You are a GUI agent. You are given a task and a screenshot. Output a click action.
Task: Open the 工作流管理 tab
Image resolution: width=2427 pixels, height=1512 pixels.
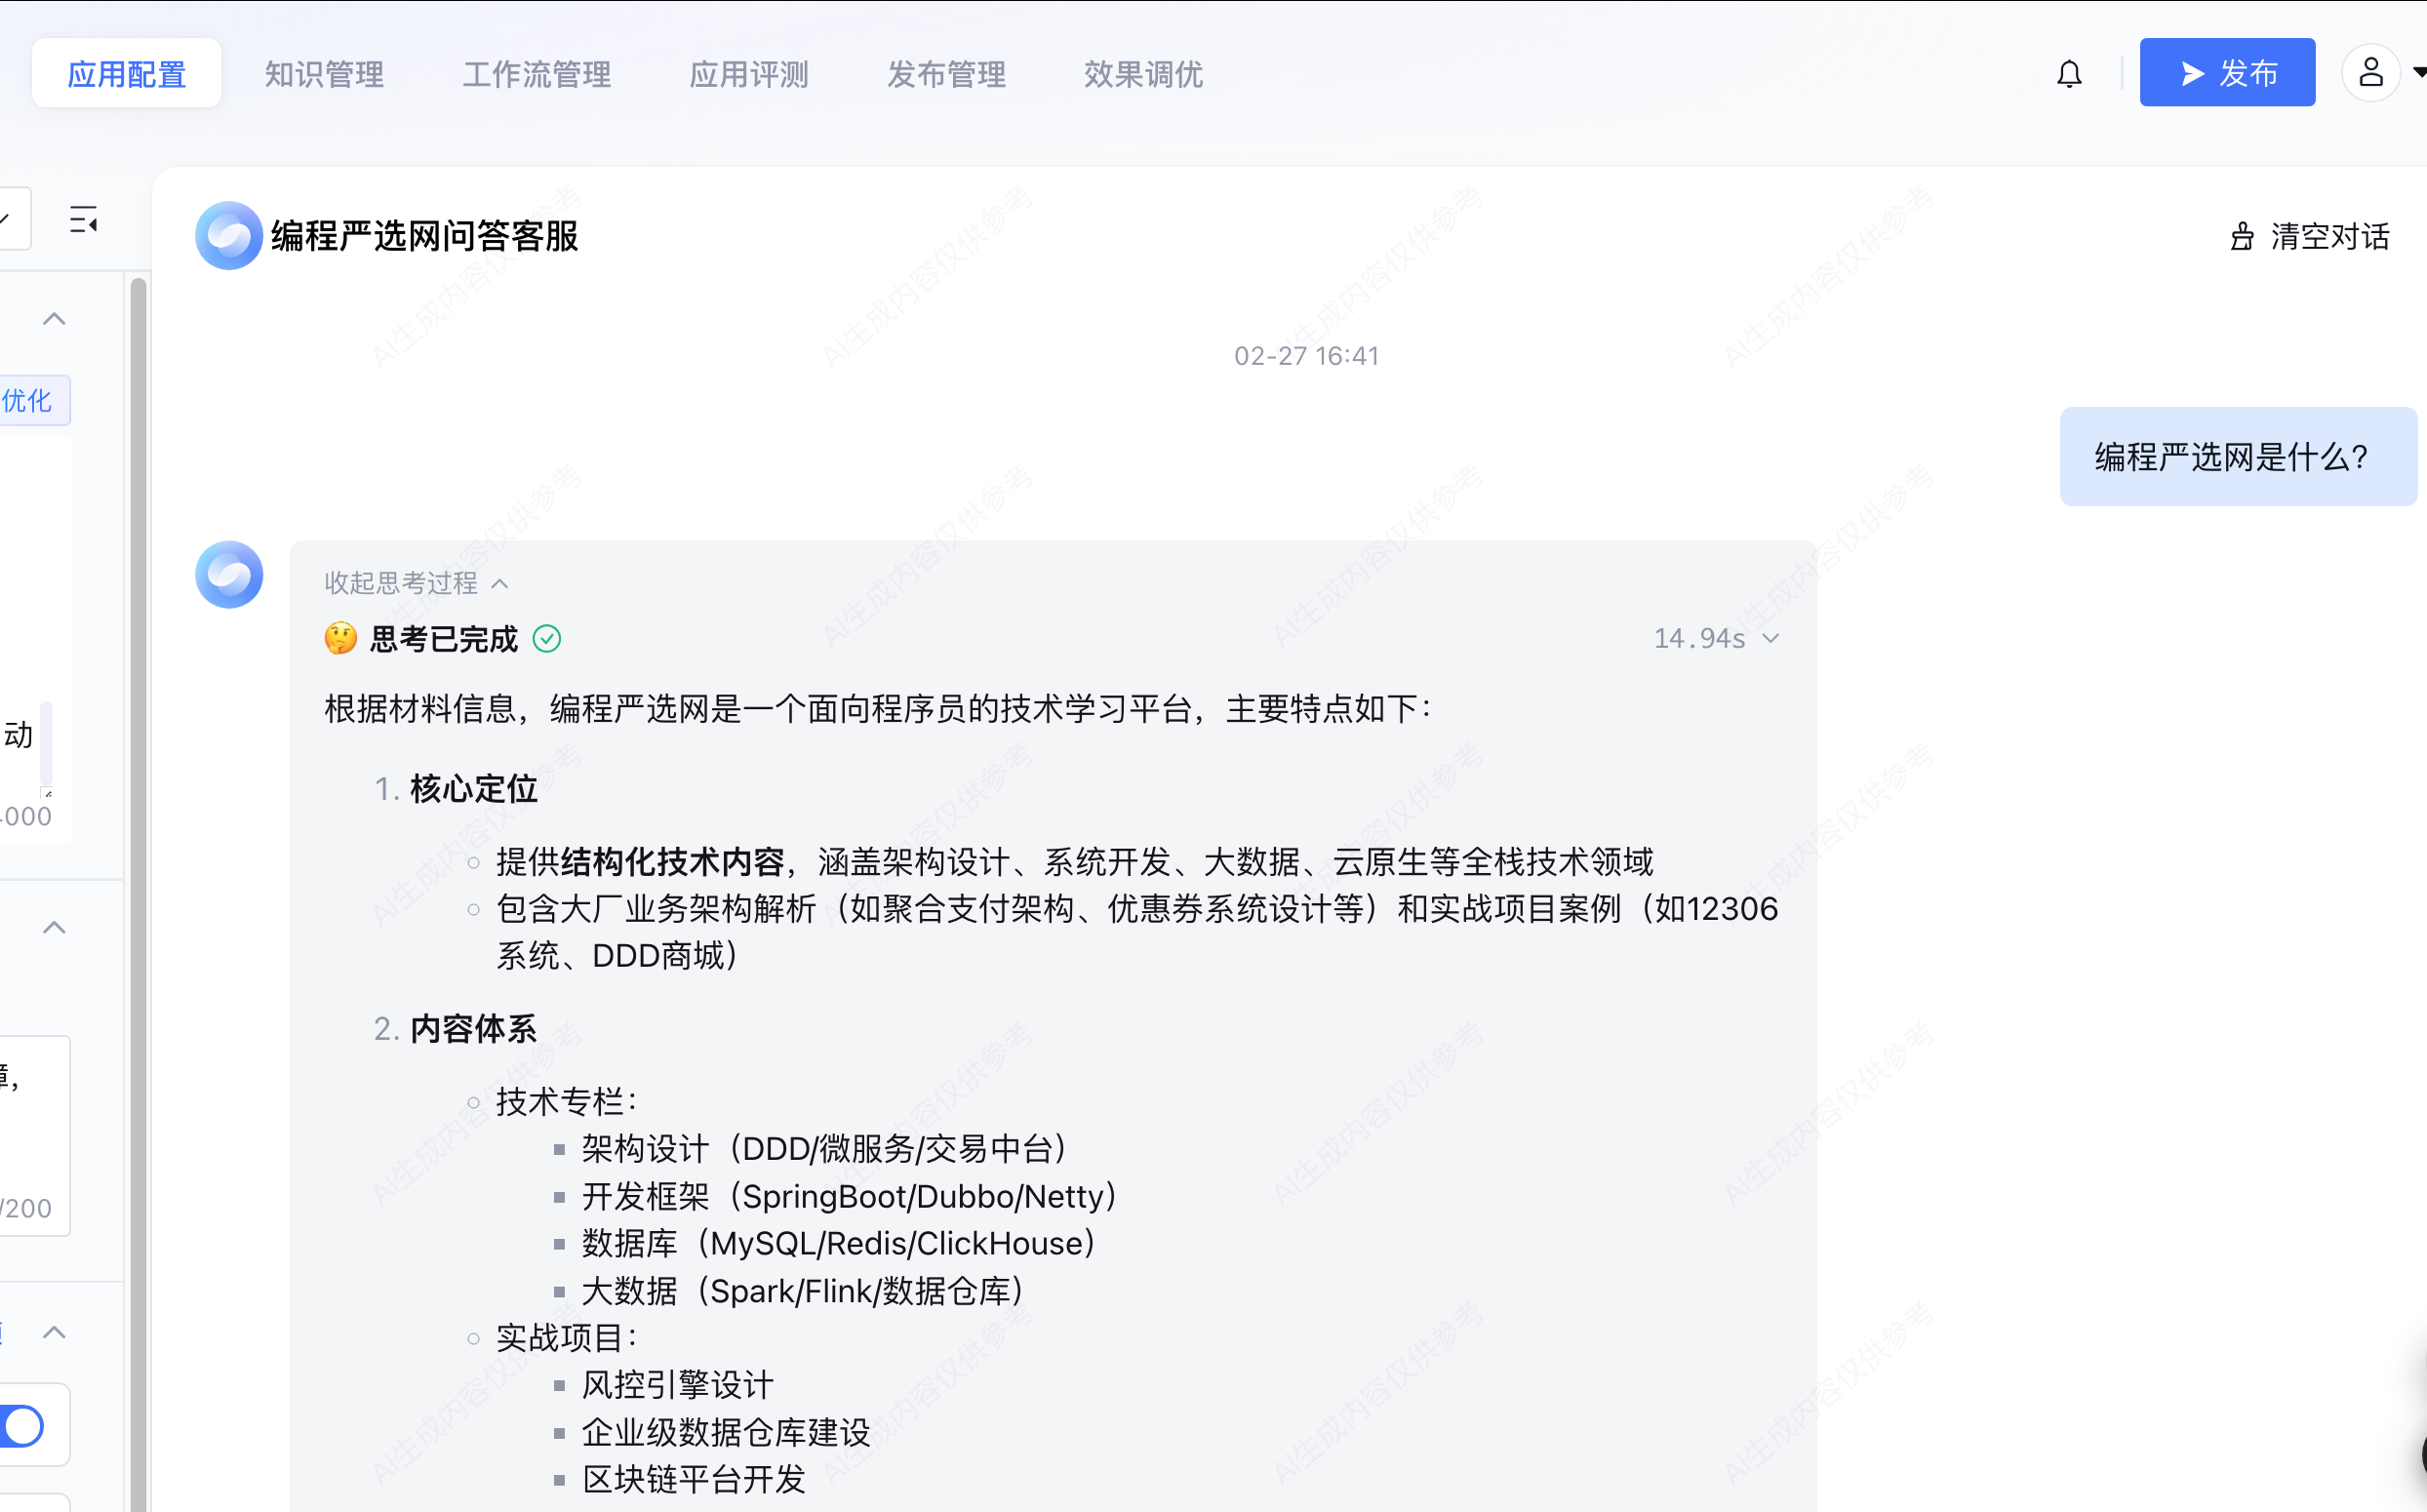(x=536, y=74)
